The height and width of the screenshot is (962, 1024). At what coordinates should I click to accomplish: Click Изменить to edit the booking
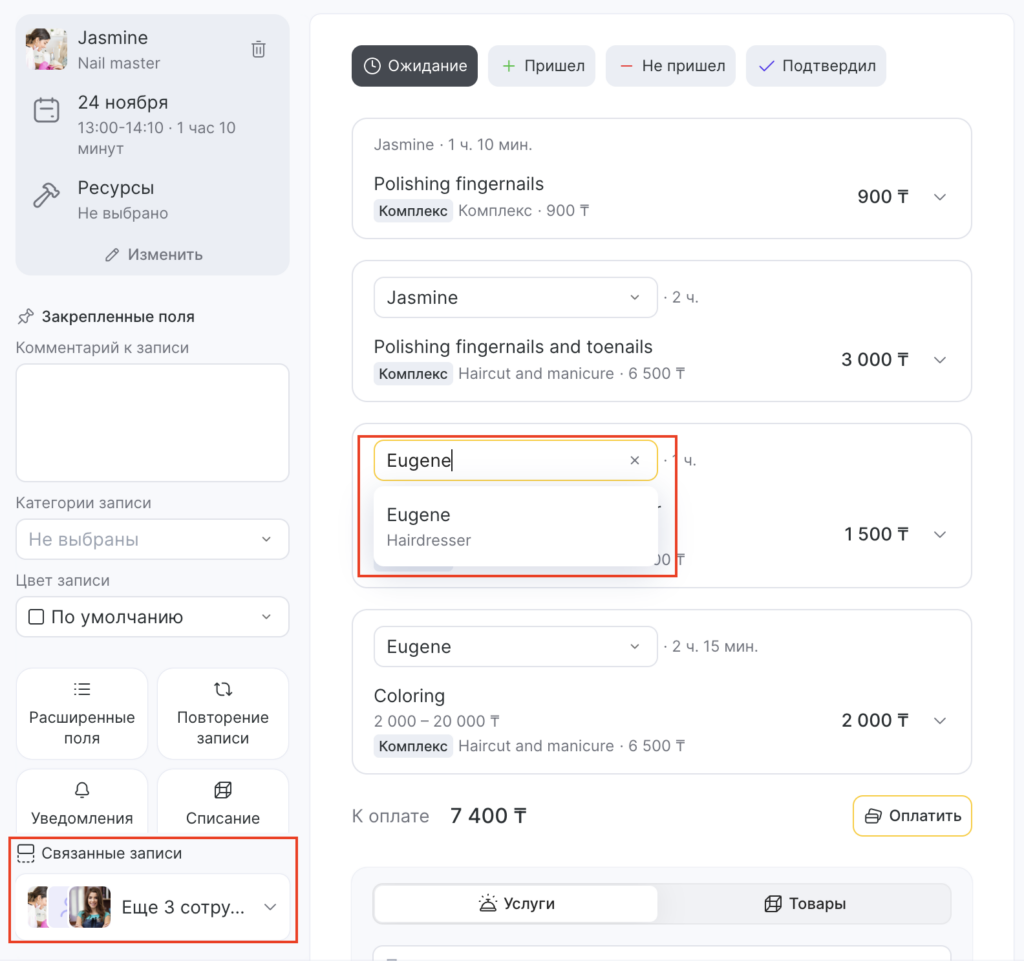153,254
